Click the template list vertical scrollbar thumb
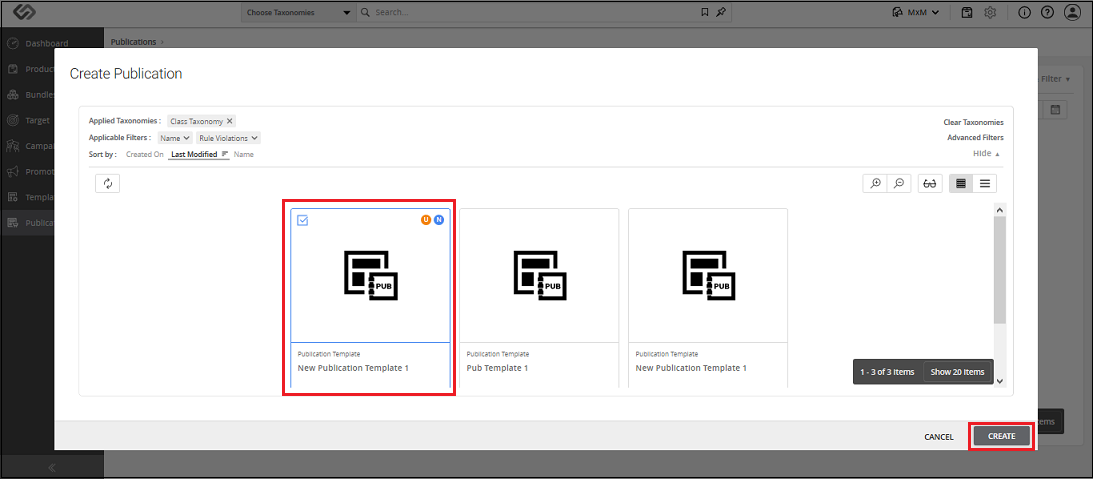The image size is (1093, 479). (1000, 270)
